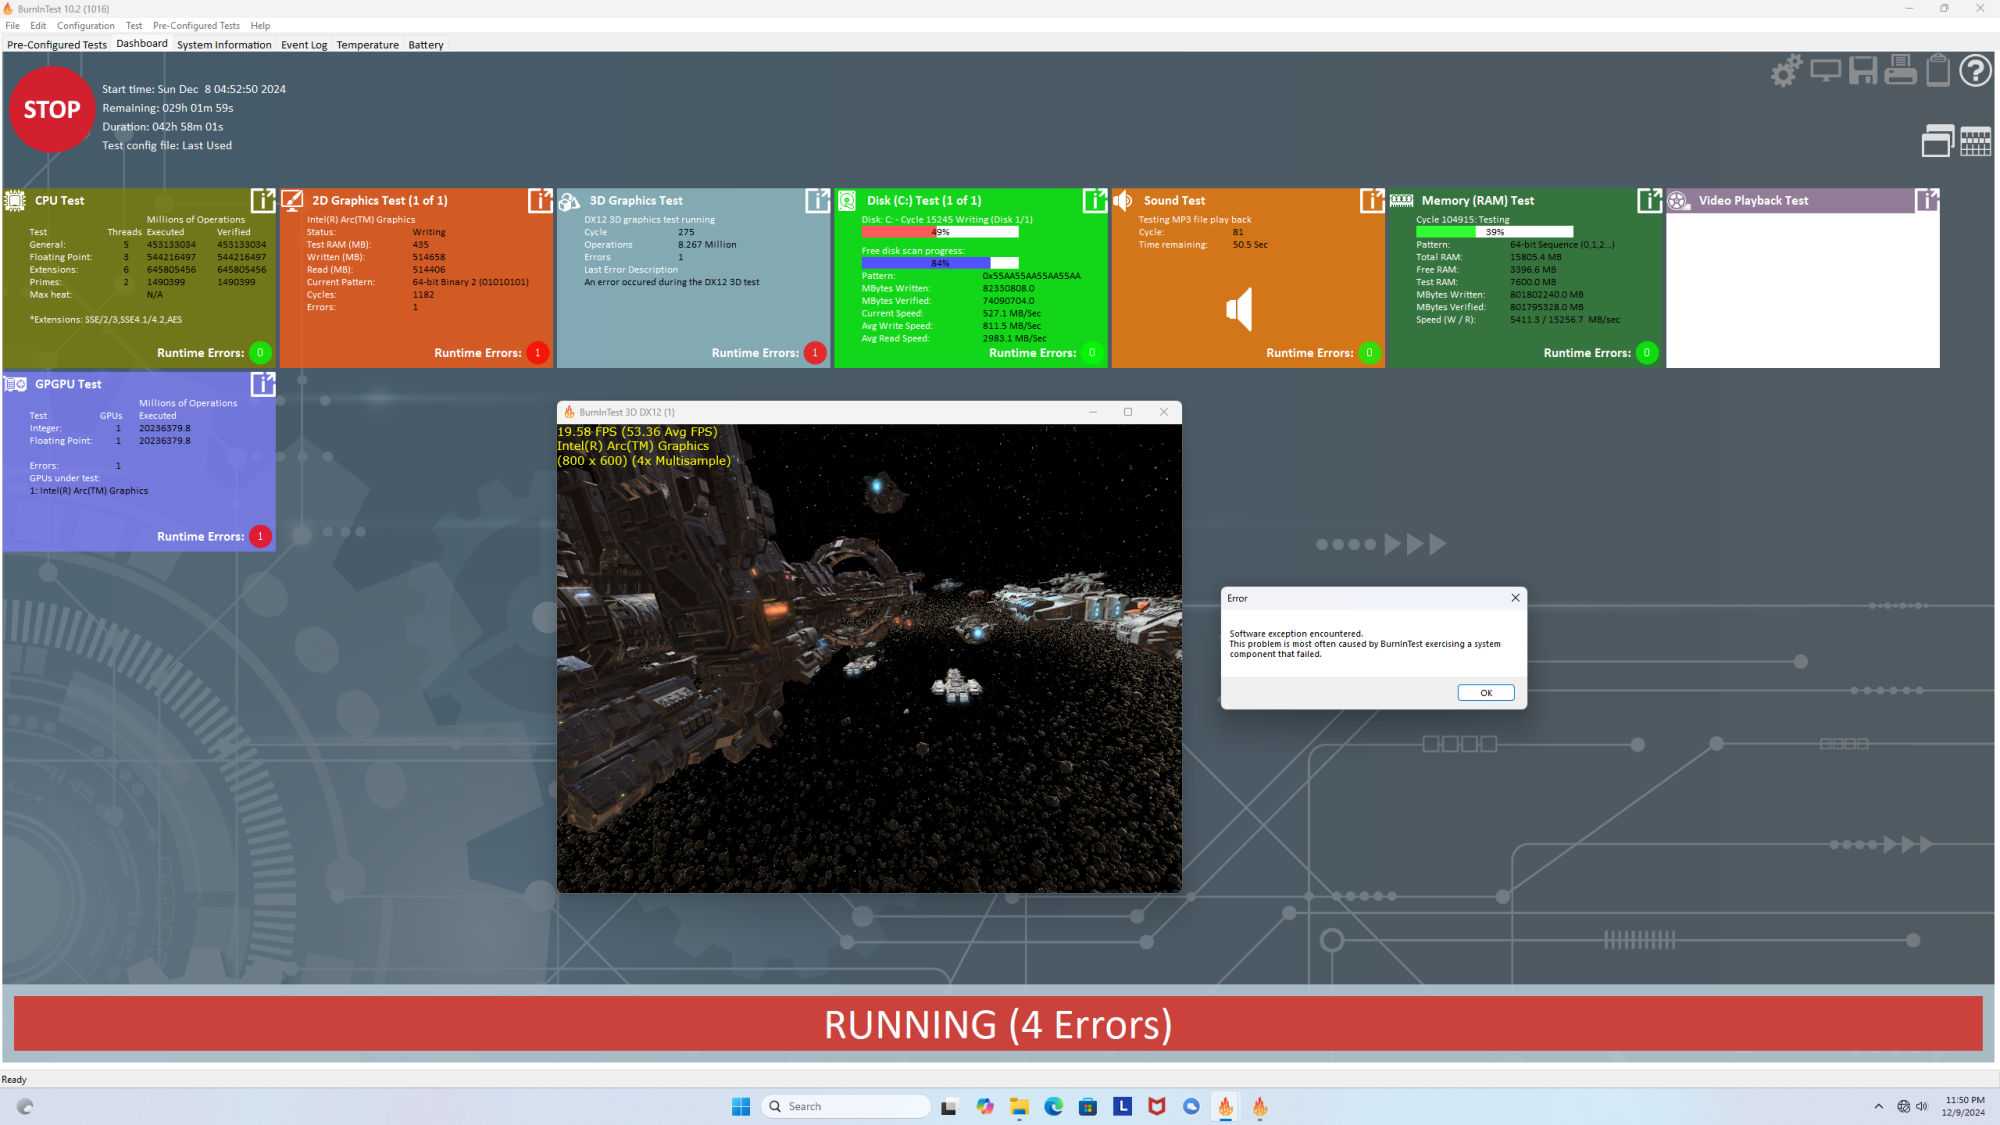Image resolution: width=2000 pixels, height=1125 pixels.
Task: Click the large speaker icon in Sound Test
Action: pos(1239,310)
